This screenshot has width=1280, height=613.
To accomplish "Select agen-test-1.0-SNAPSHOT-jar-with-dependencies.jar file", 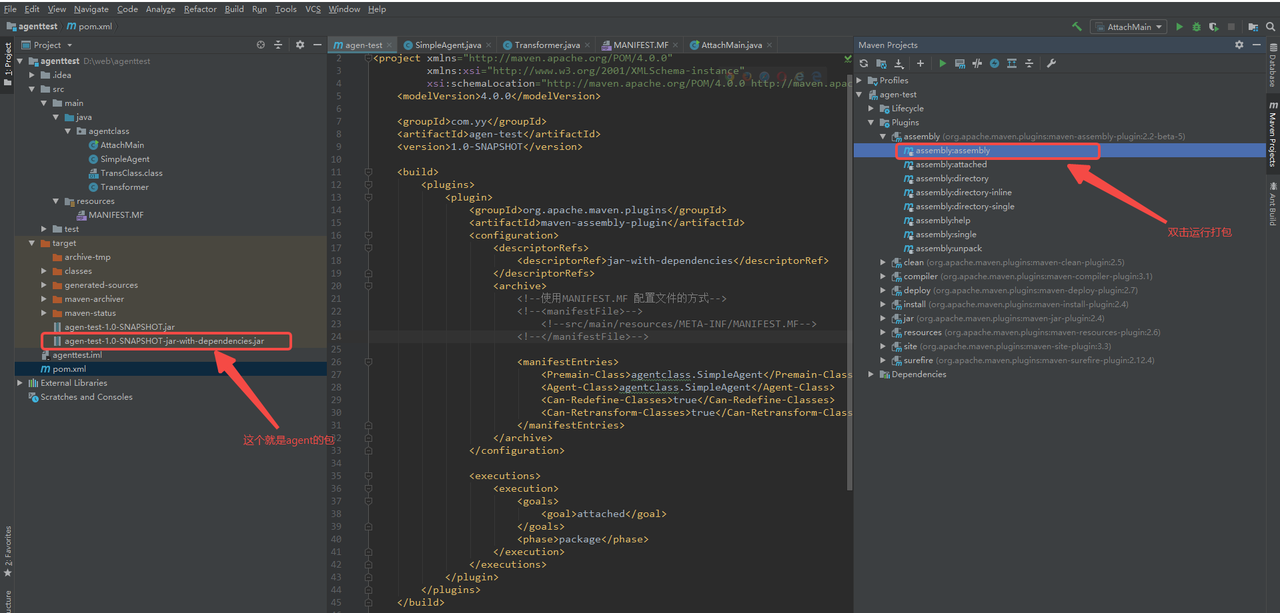I will click(164, 341).
